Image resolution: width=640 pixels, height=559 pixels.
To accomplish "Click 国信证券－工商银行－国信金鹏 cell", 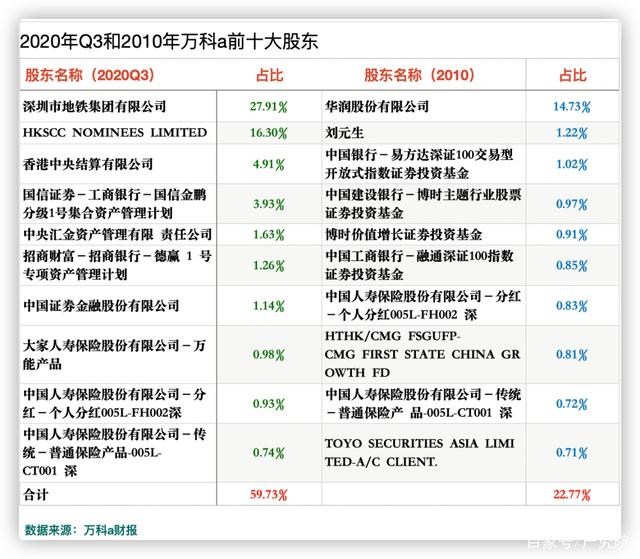I will [x=115, y=204].
